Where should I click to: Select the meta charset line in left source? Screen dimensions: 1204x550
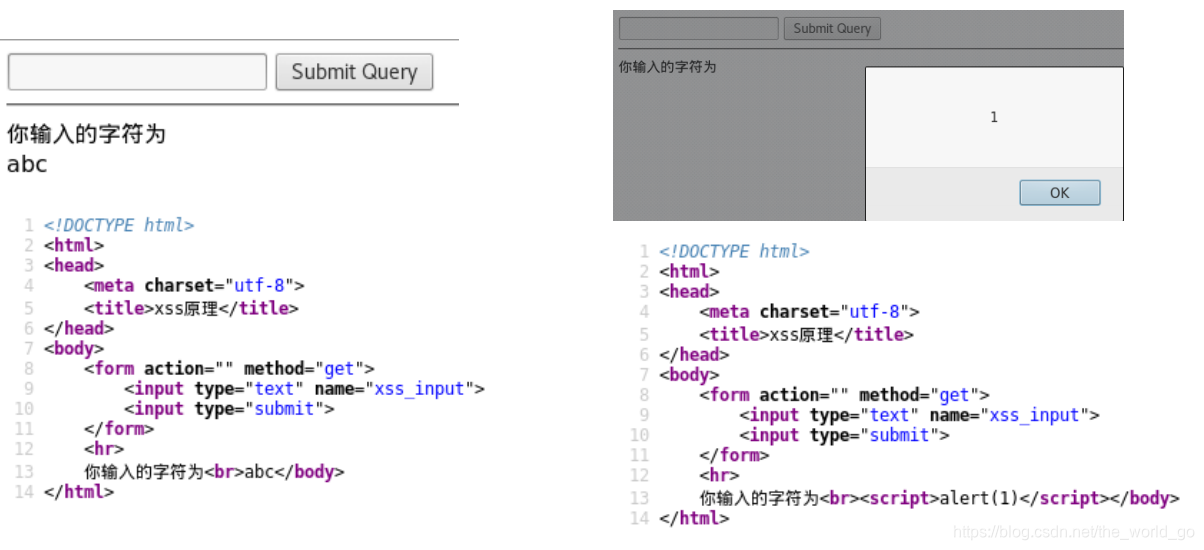[x=194, y=286]
